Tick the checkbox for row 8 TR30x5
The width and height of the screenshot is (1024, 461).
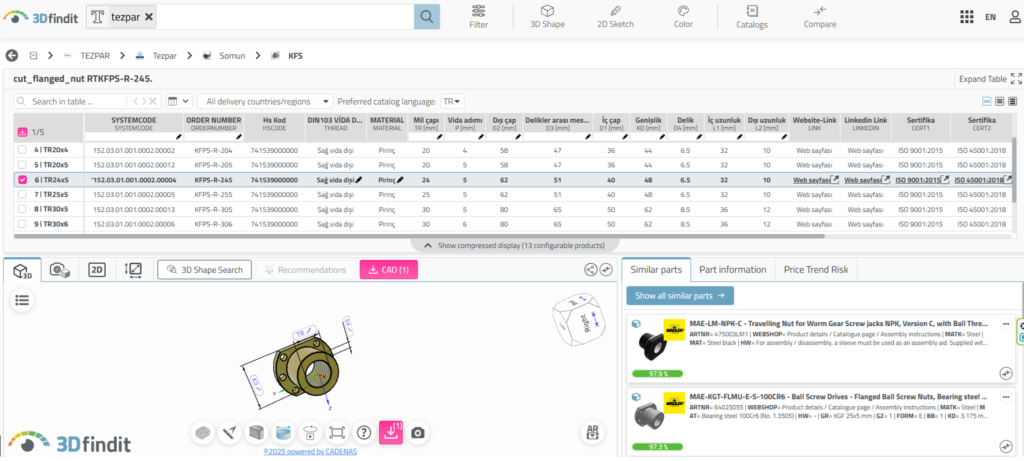point(23,210)
